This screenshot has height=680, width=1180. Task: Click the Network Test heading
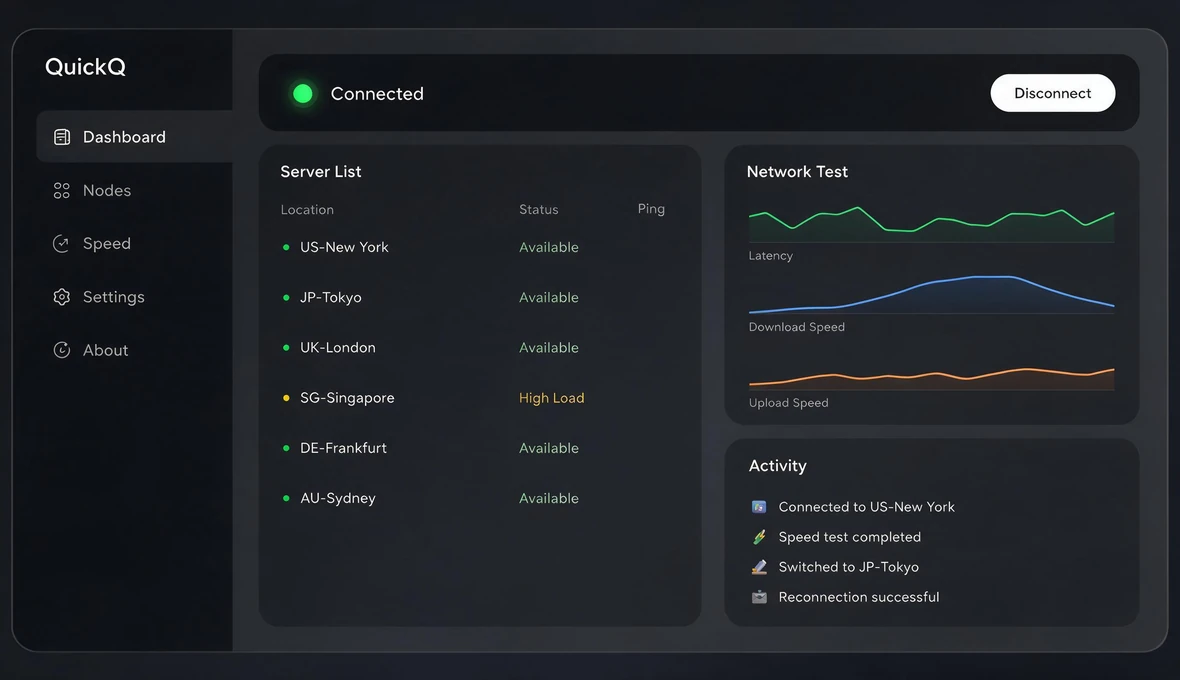pos(797,172)
